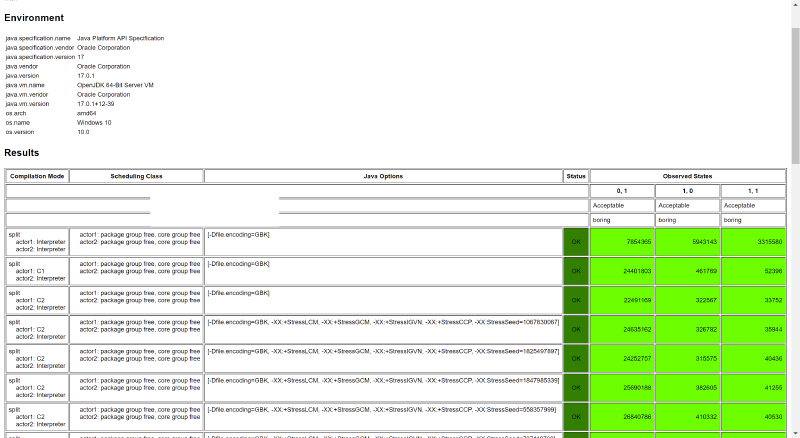Click the os.name value Windows 10
This screenshot has height=438, width=800.
point(94,122)
